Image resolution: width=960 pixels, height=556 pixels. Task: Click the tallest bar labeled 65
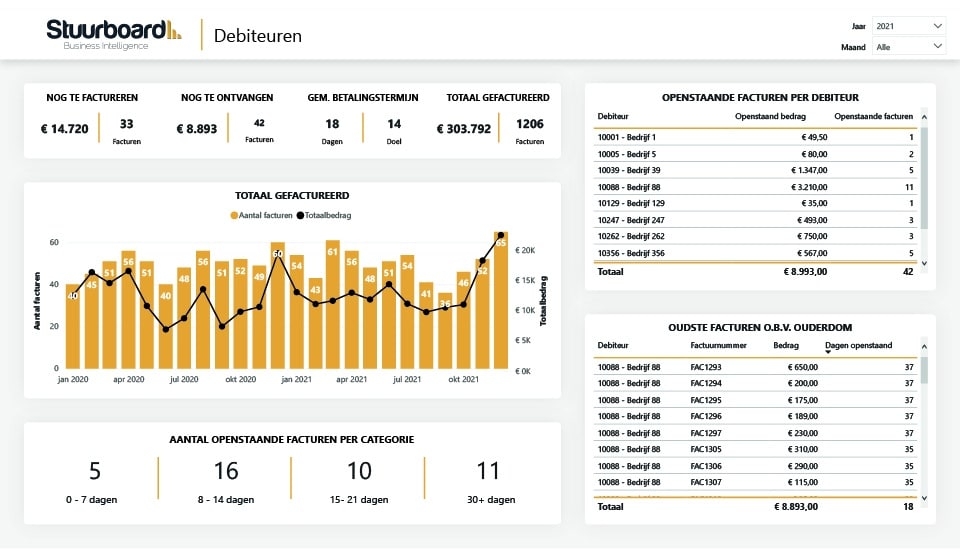[501, 300]
